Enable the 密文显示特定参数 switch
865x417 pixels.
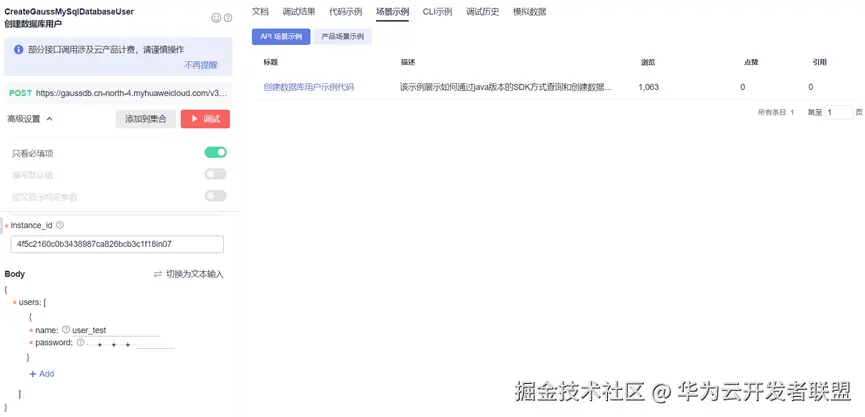216,196
